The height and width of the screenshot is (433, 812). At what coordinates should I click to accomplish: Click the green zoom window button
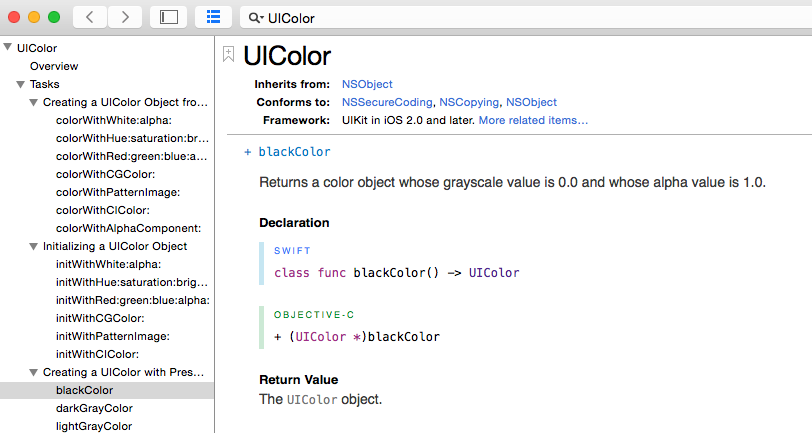[54, 17]
